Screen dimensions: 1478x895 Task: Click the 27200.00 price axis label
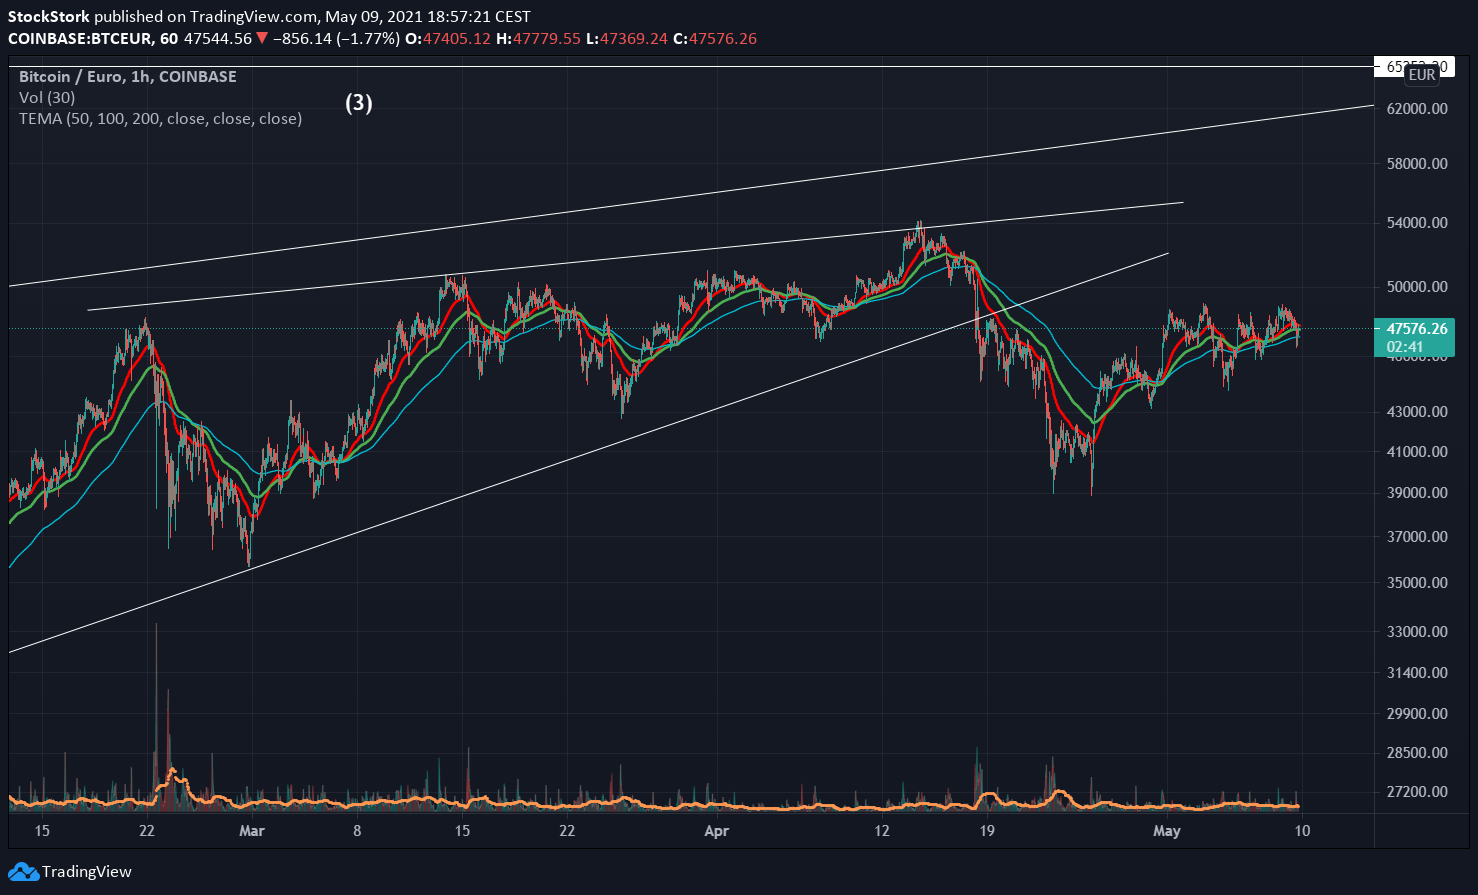[1416, 792]
